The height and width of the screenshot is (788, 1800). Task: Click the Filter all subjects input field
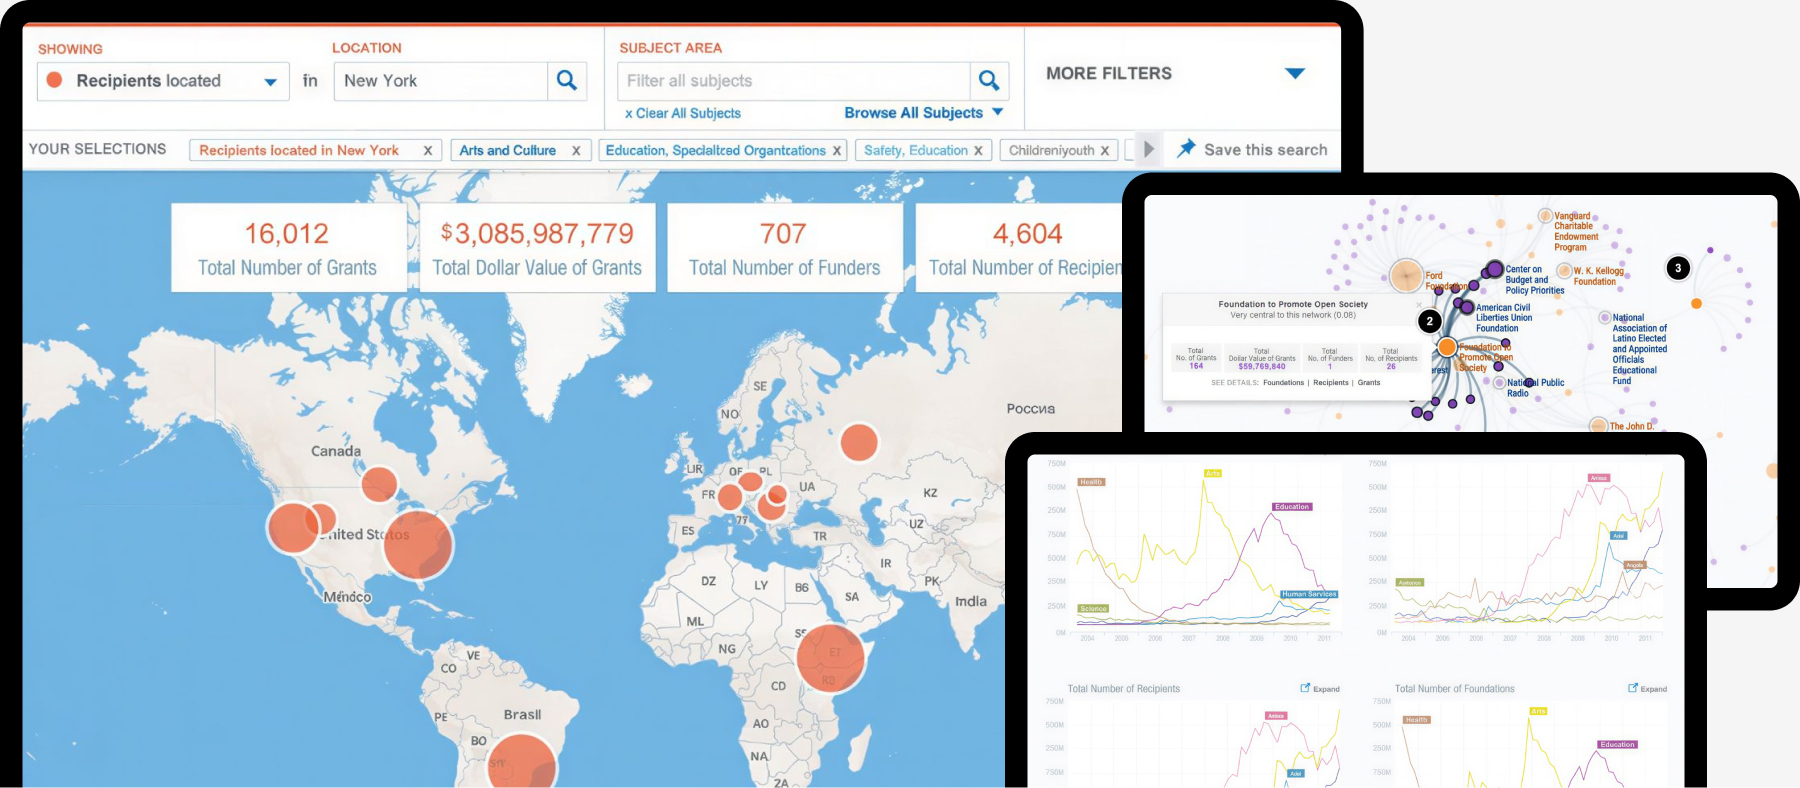794,81
